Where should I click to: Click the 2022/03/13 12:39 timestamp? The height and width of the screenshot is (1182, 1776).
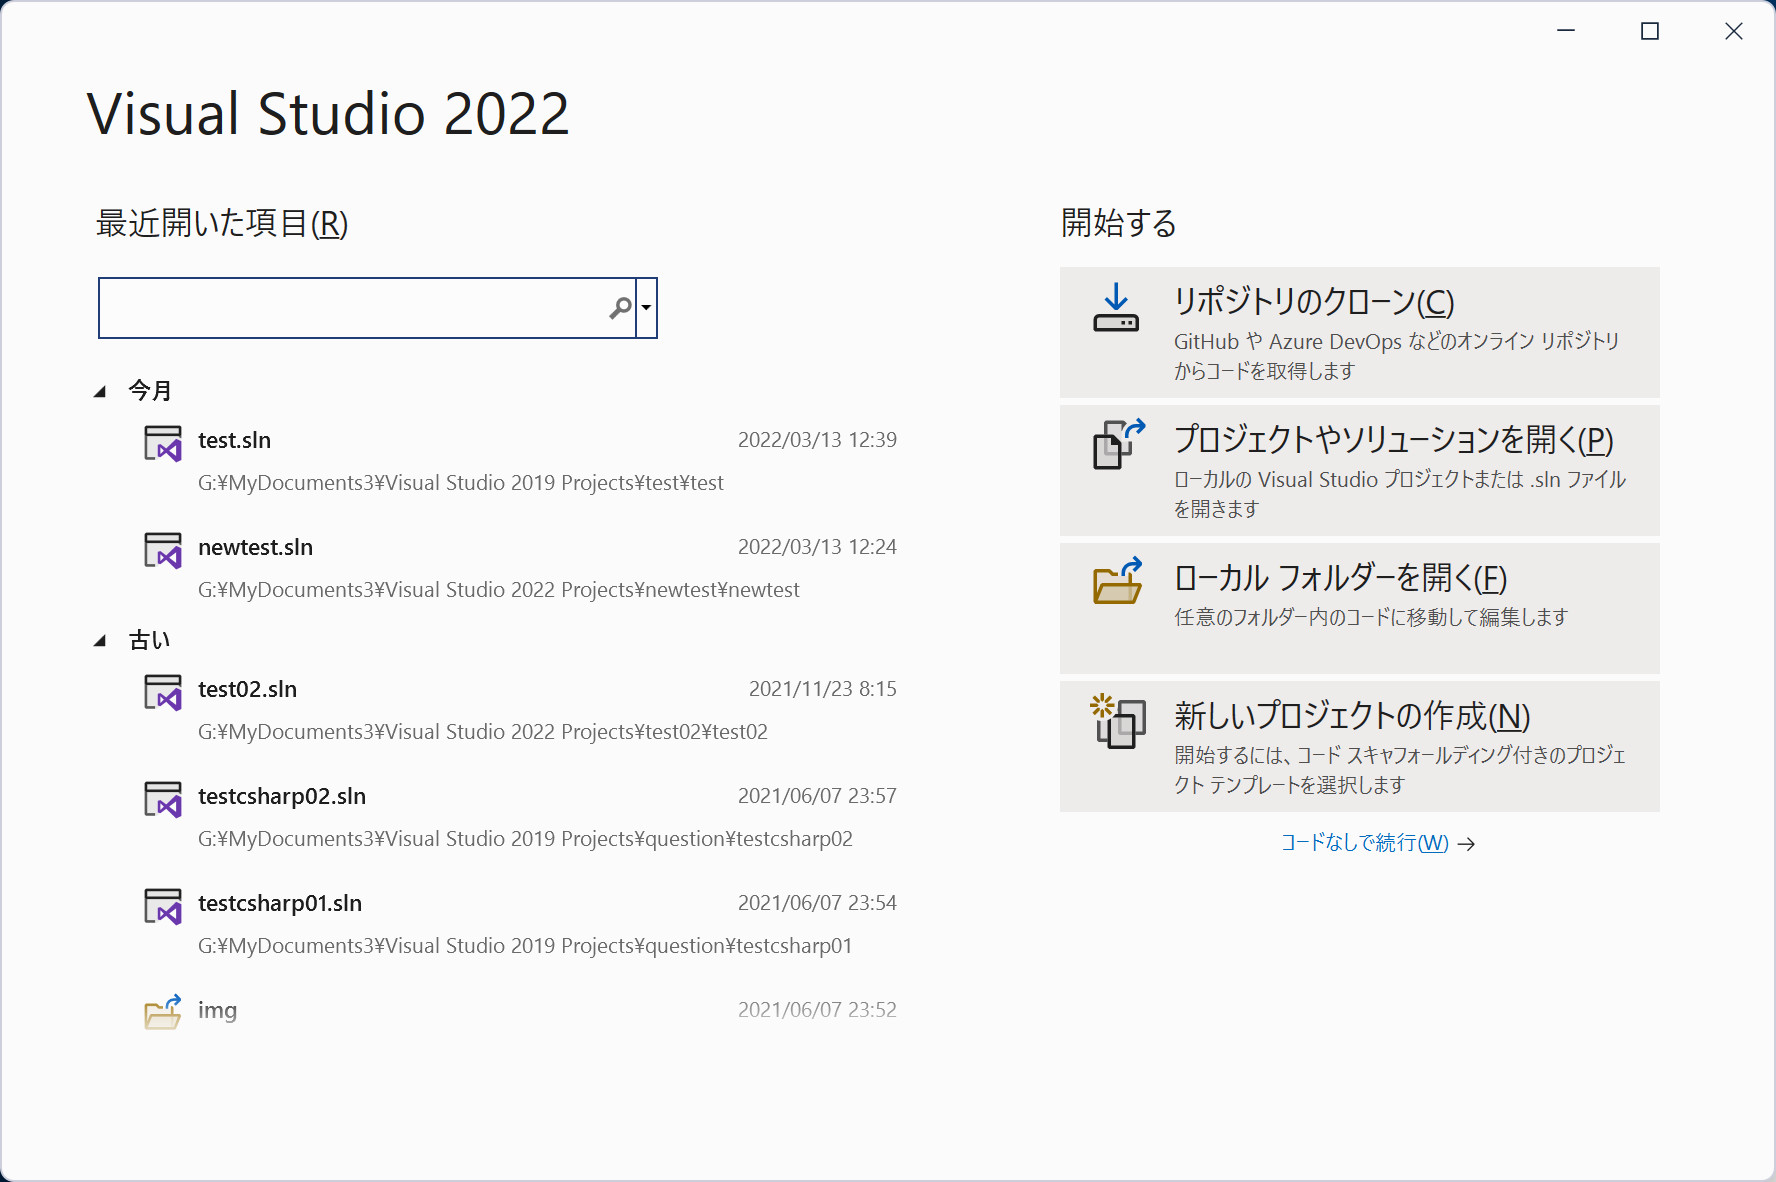click(817, 440)
